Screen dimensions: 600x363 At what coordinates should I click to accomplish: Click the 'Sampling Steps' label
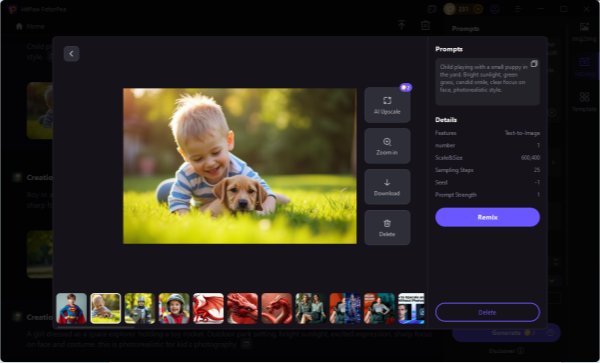tap(454, 170)
